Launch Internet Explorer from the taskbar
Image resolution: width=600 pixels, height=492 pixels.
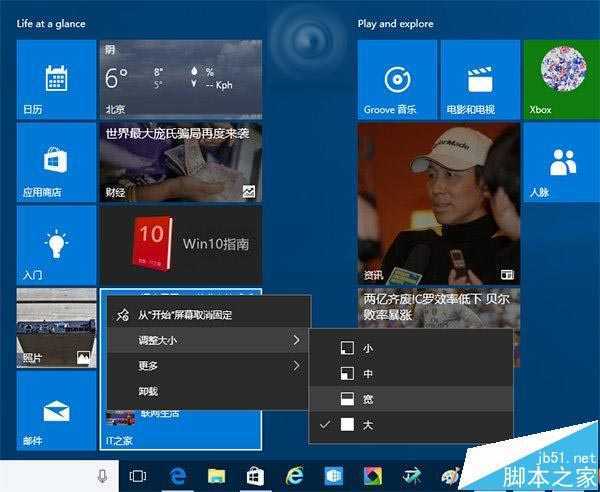click(x=294, y=476)
